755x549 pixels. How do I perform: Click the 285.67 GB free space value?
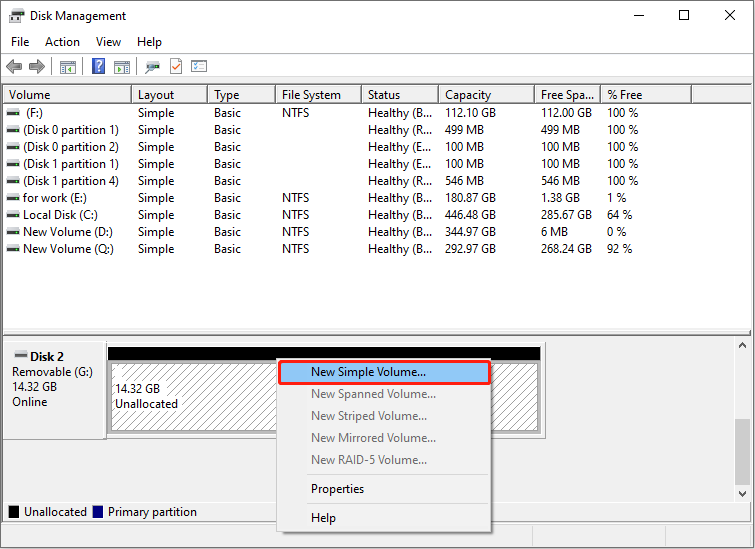[x=566, y=215]
